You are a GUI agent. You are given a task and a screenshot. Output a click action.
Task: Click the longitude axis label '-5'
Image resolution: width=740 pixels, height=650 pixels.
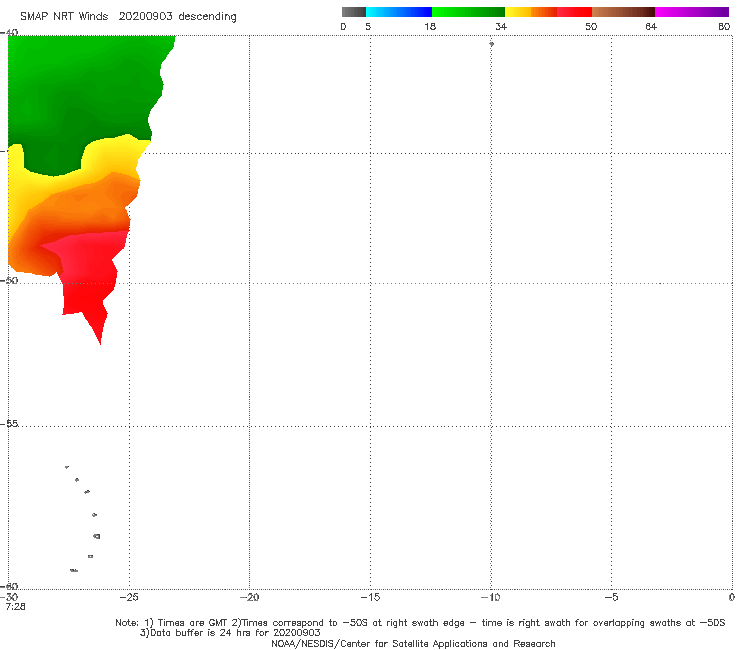point(611,597)
